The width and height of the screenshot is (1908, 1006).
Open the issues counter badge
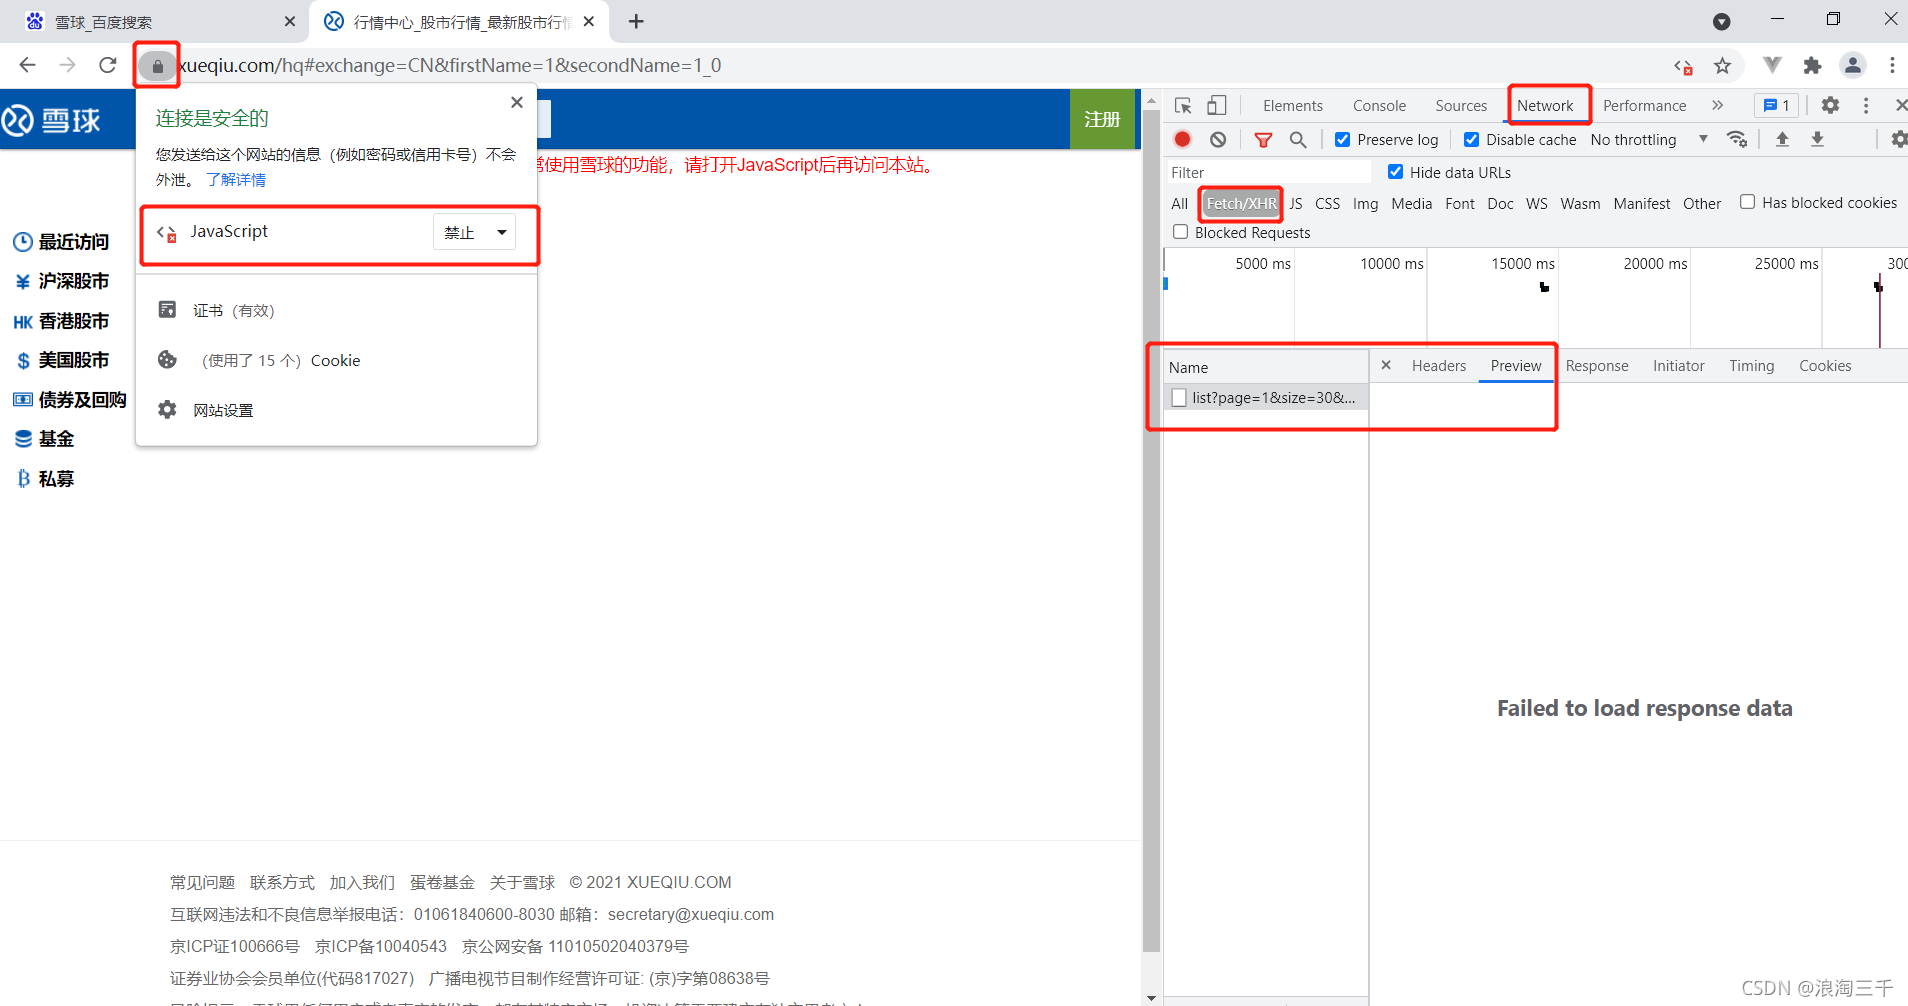(1777, 105)
